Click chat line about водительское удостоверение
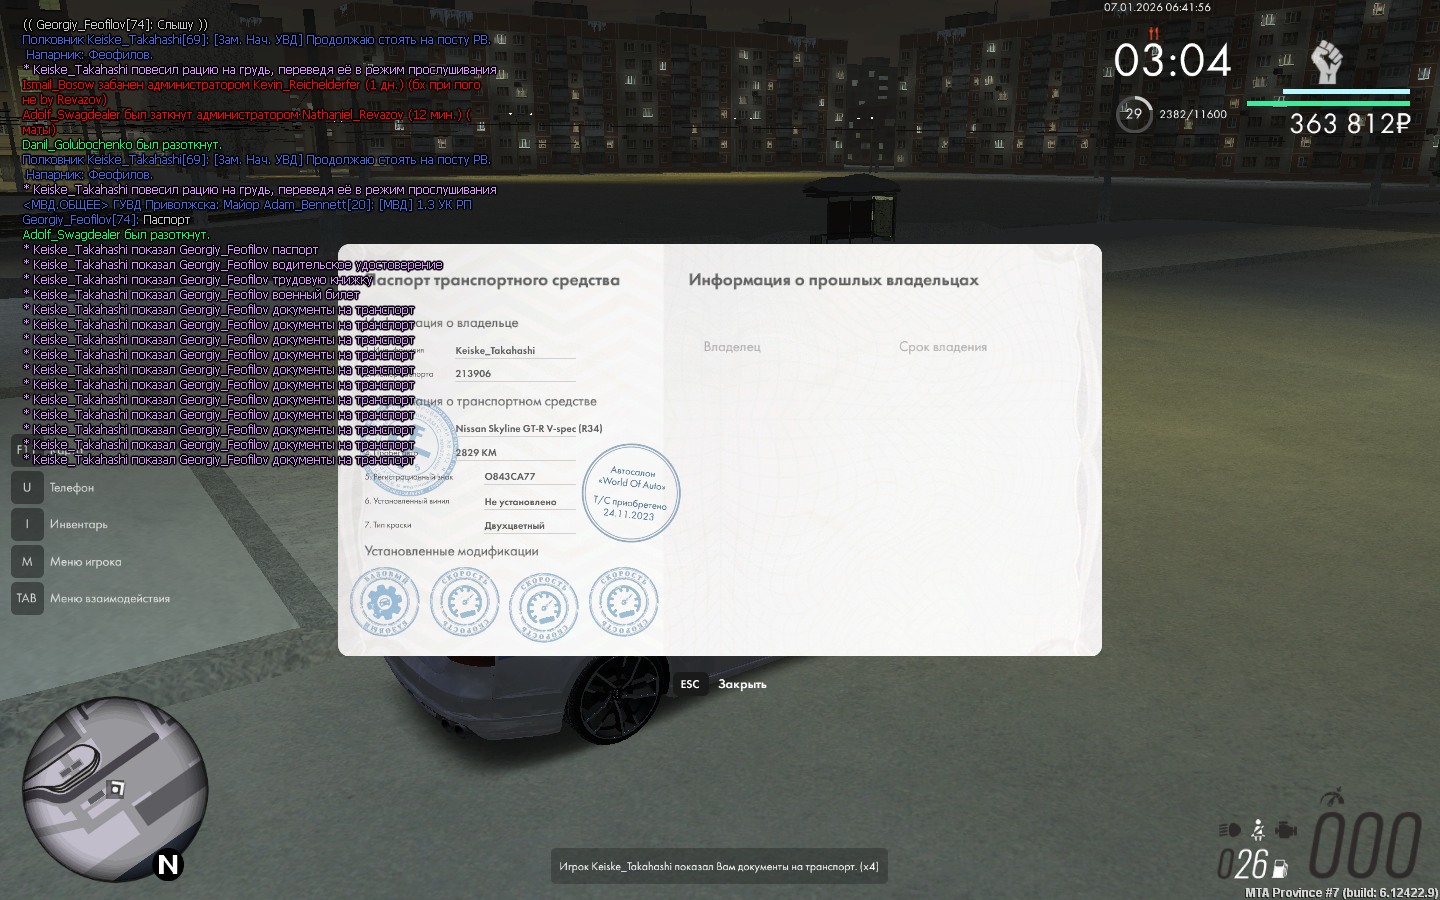This screenshot has height=900, width=1440. [x=233, y=265]
